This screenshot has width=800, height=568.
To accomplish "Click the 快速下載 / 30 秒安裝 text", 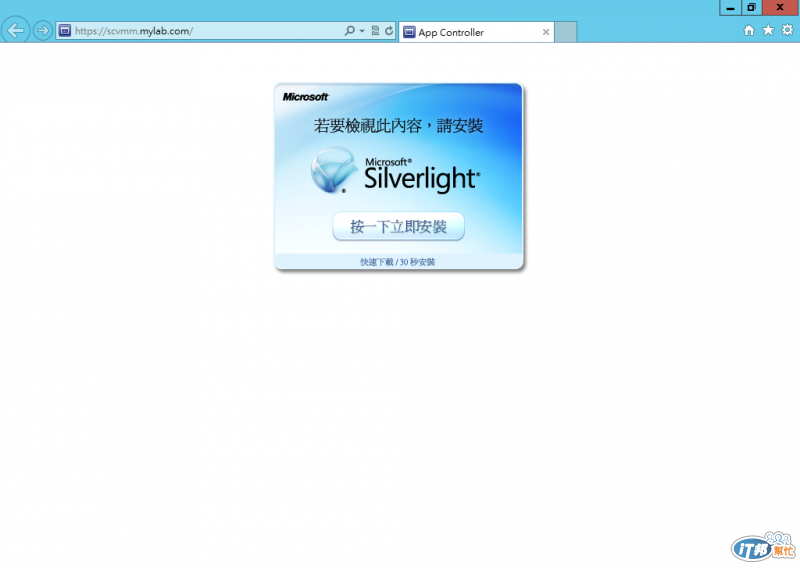I will pyautogui.click(x=397, y=262).
